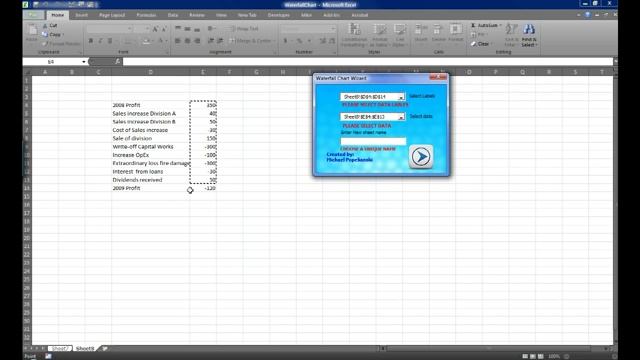Open the Number Format dropdown
640x360 pixels.
click(333, 29)
